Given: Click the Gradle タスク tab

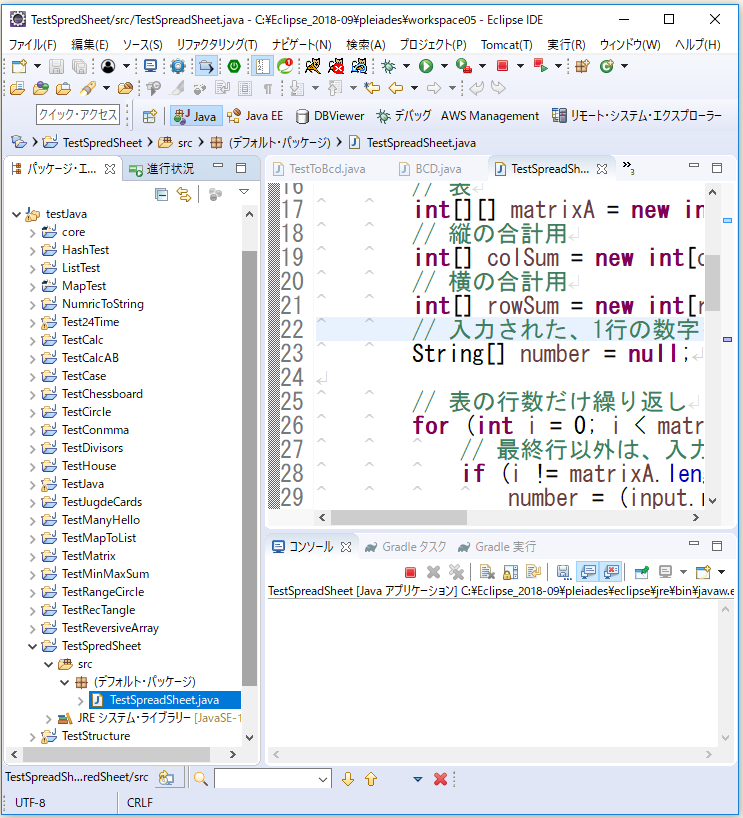Looking at the screenshot, I should (x=406, y=547).
